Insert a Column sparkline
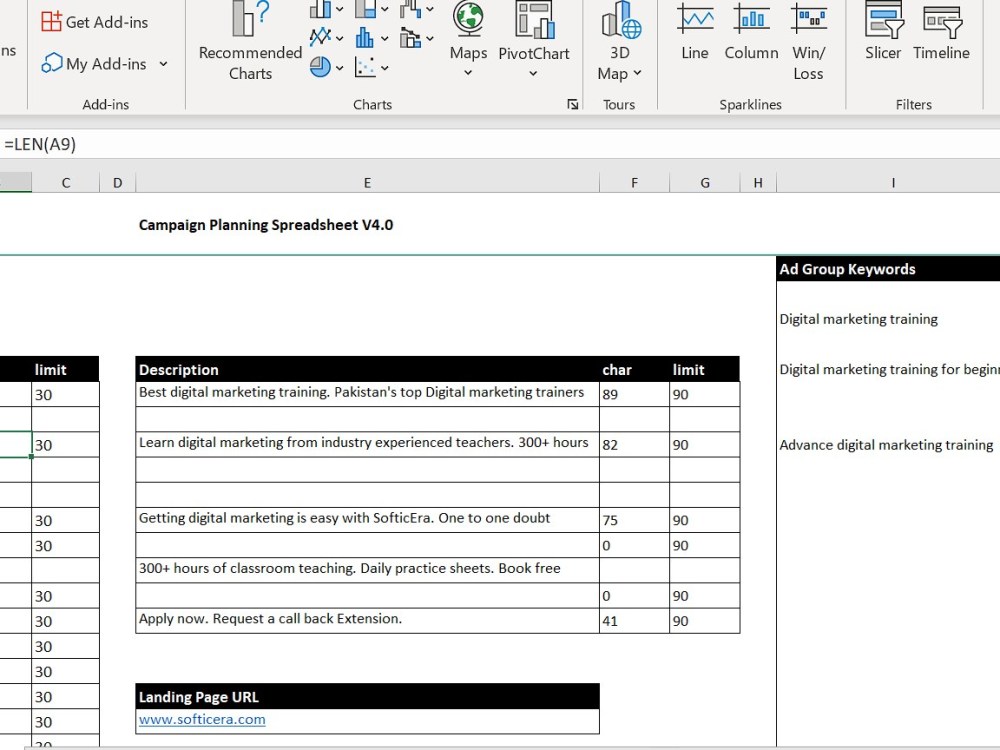Image resolution: width=1000 pixels, height=750 pixels. (x=751, y=32)
